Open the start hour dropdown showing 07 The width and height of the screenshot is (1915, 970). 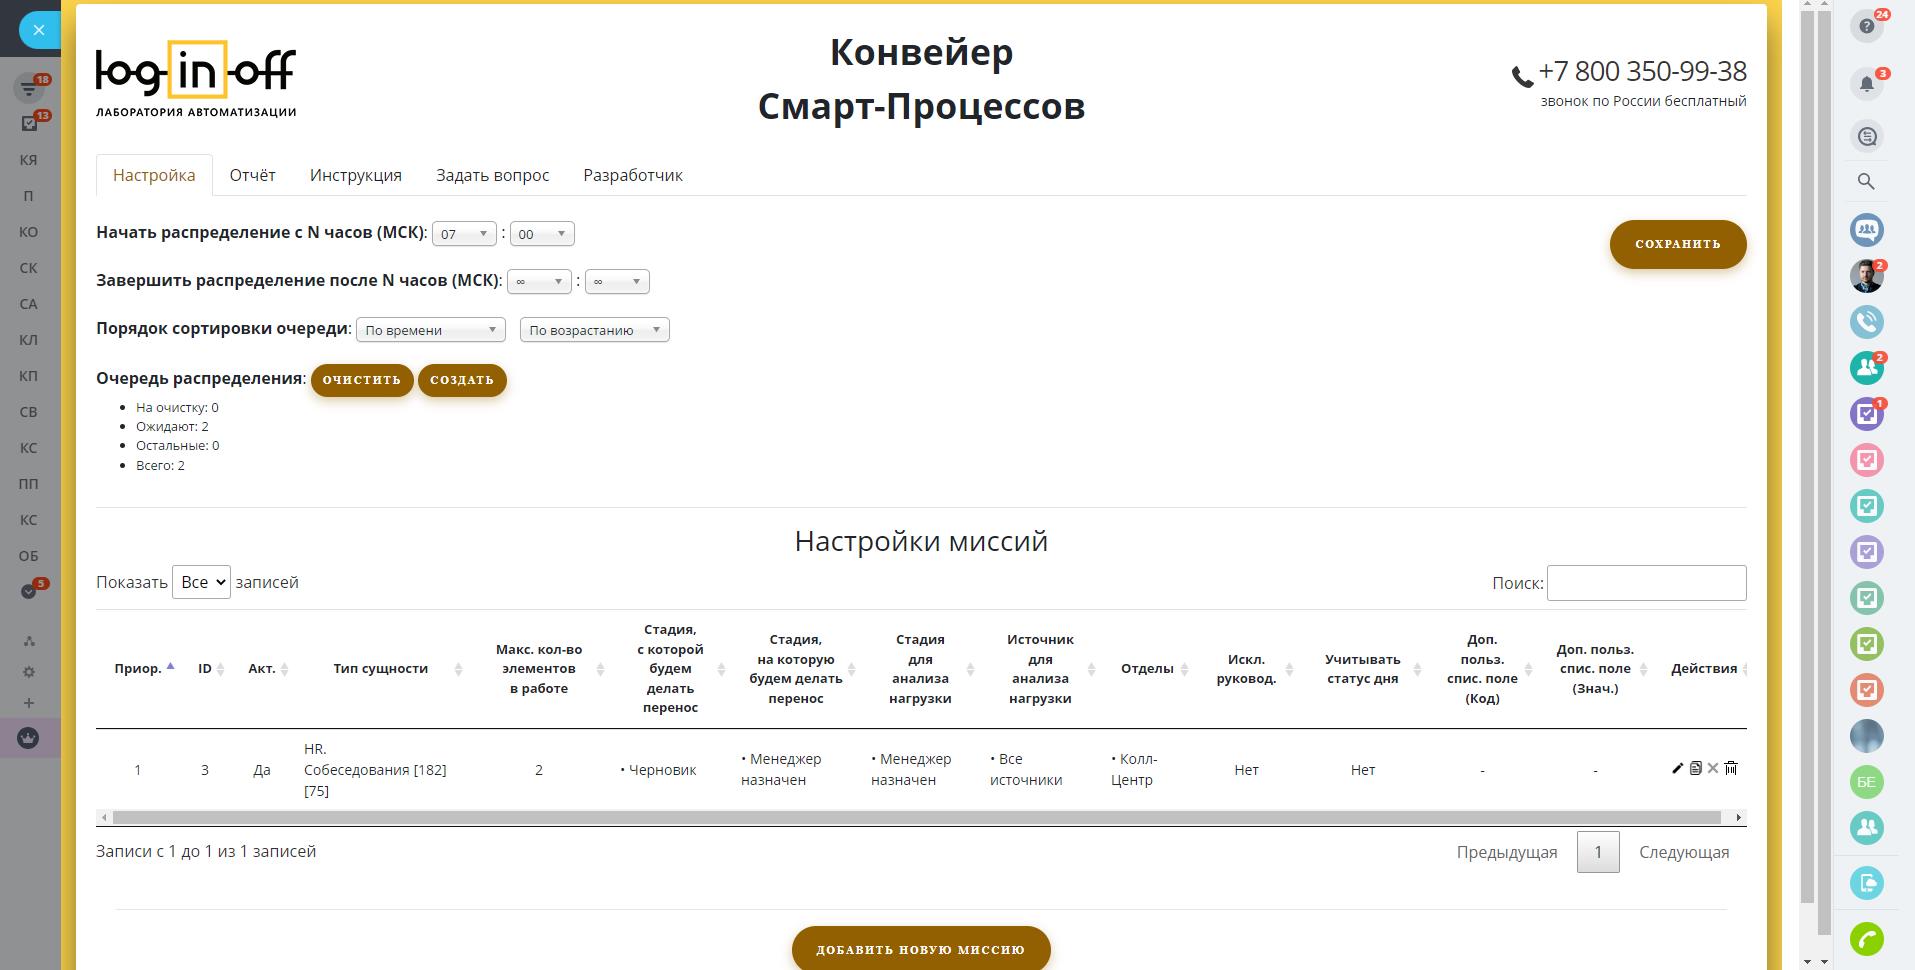pos(464,234)
